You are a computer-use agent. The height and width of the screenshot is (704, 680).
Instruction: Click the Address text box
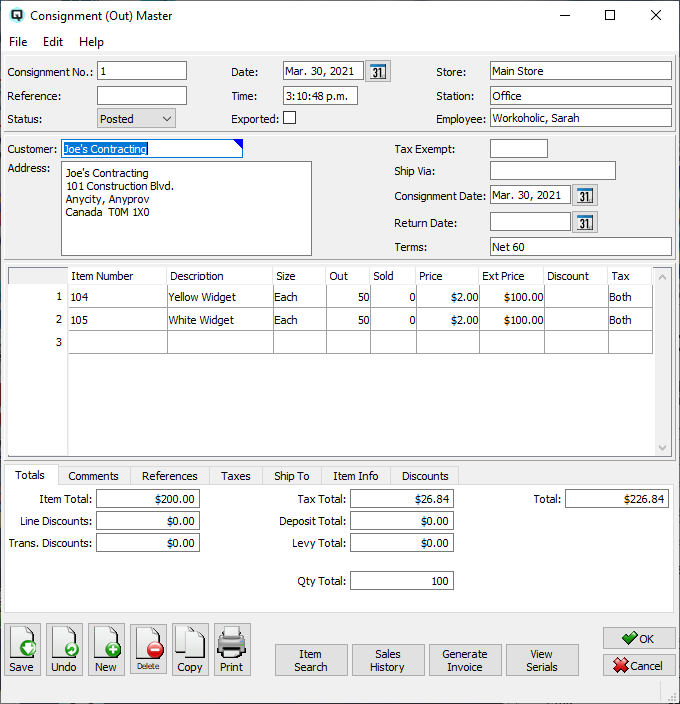186,208
